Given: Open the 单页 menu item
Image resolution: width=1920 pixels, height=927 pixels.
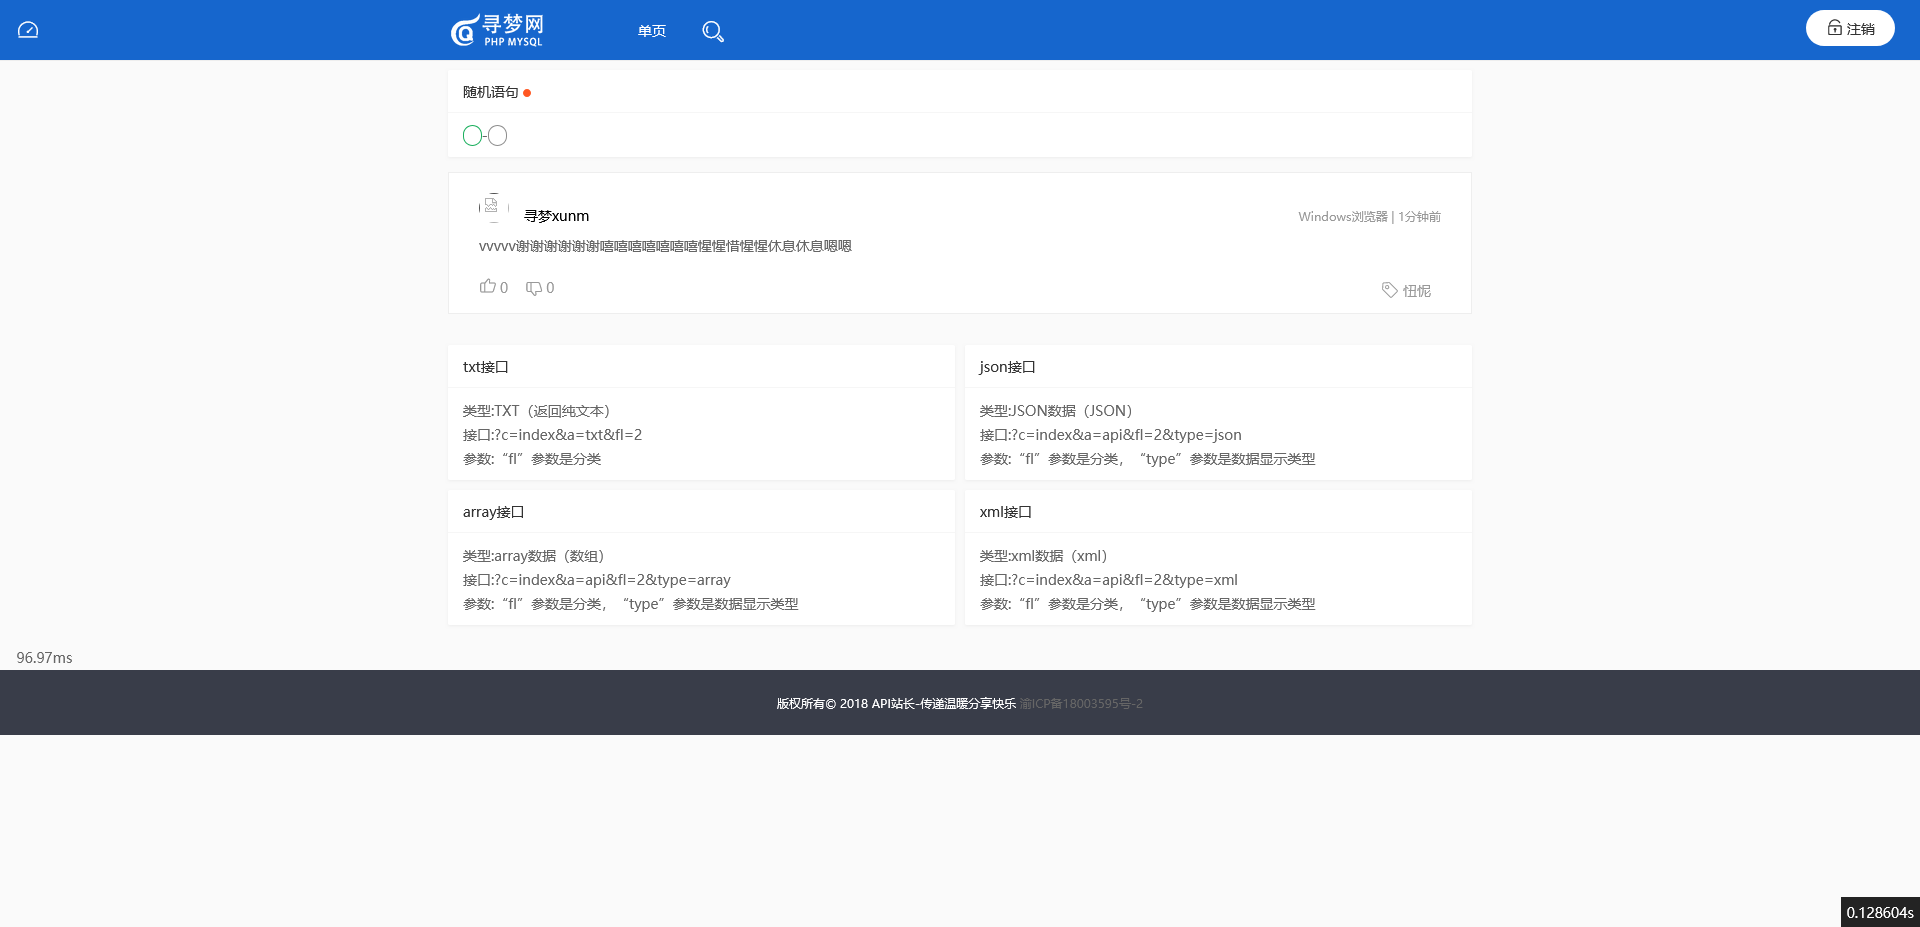Looking at the screenshot, I should click(x=651, y=31).
